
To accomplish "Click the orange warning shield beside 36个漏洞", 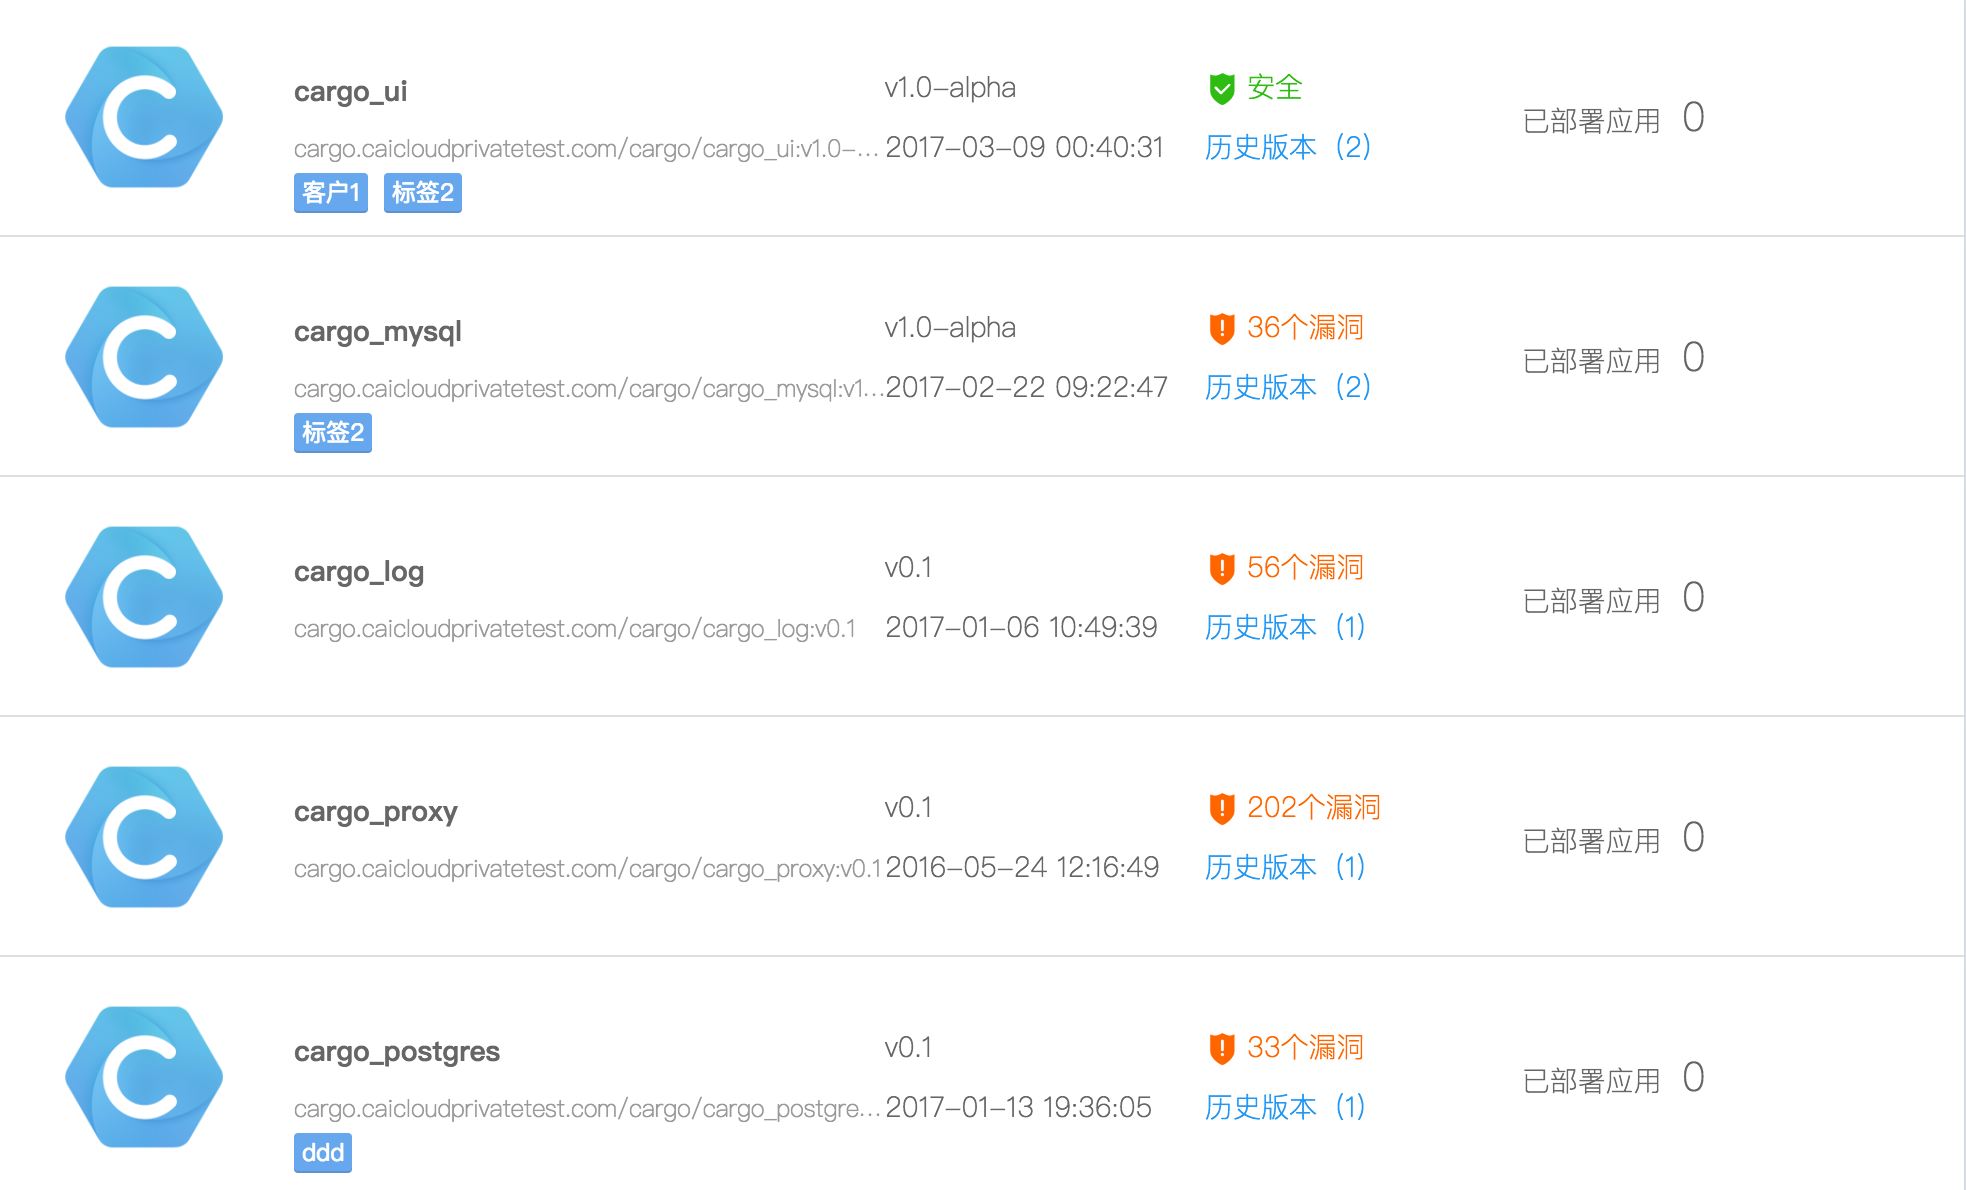I will [1221, 328].
